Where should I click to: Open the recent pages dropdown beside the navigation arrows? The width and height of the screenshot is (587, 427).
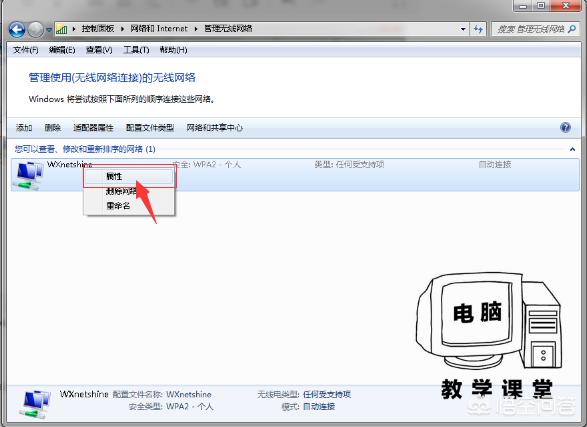(x=49, y=30)
